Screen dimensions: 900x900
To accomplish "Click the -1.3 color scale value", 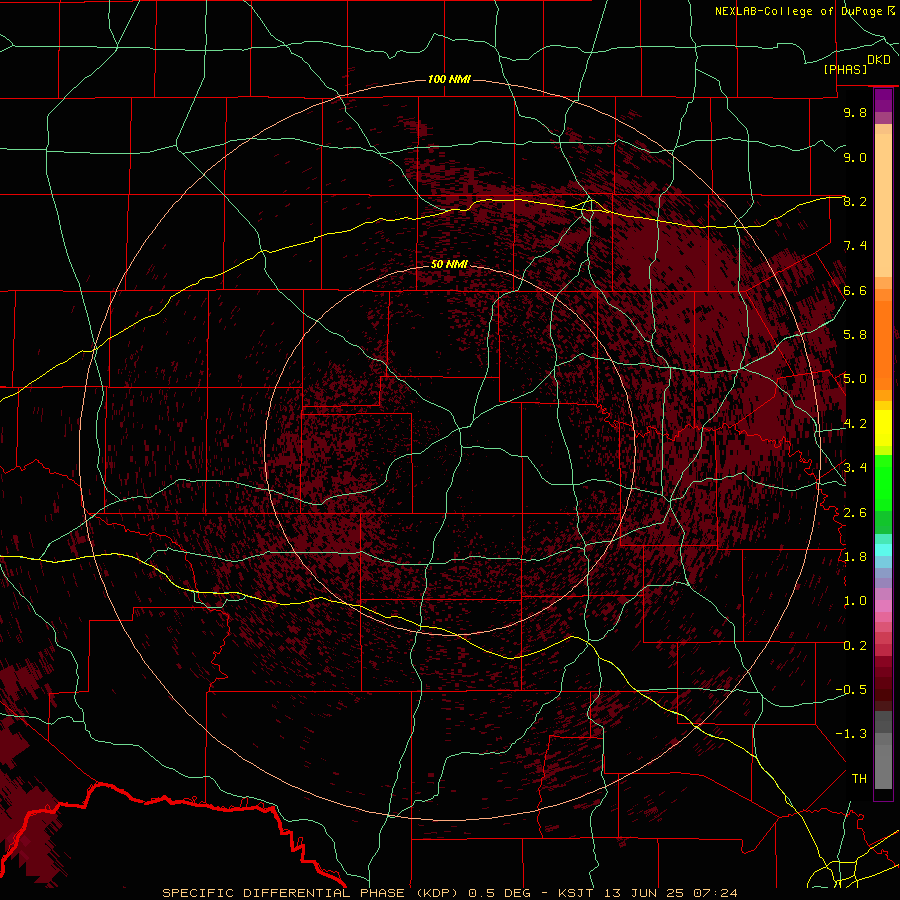I will click(851, 734).
